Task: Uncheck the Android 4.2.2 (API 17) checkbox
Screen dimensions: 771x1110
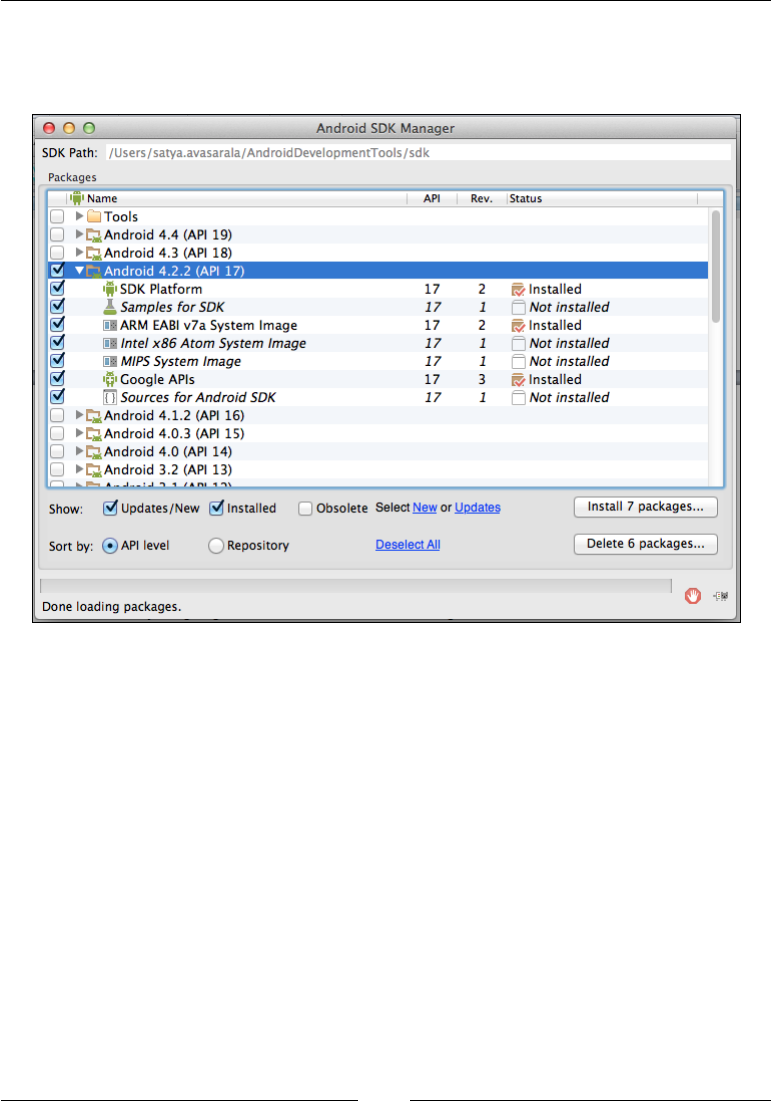Action: tap(57, 270)
